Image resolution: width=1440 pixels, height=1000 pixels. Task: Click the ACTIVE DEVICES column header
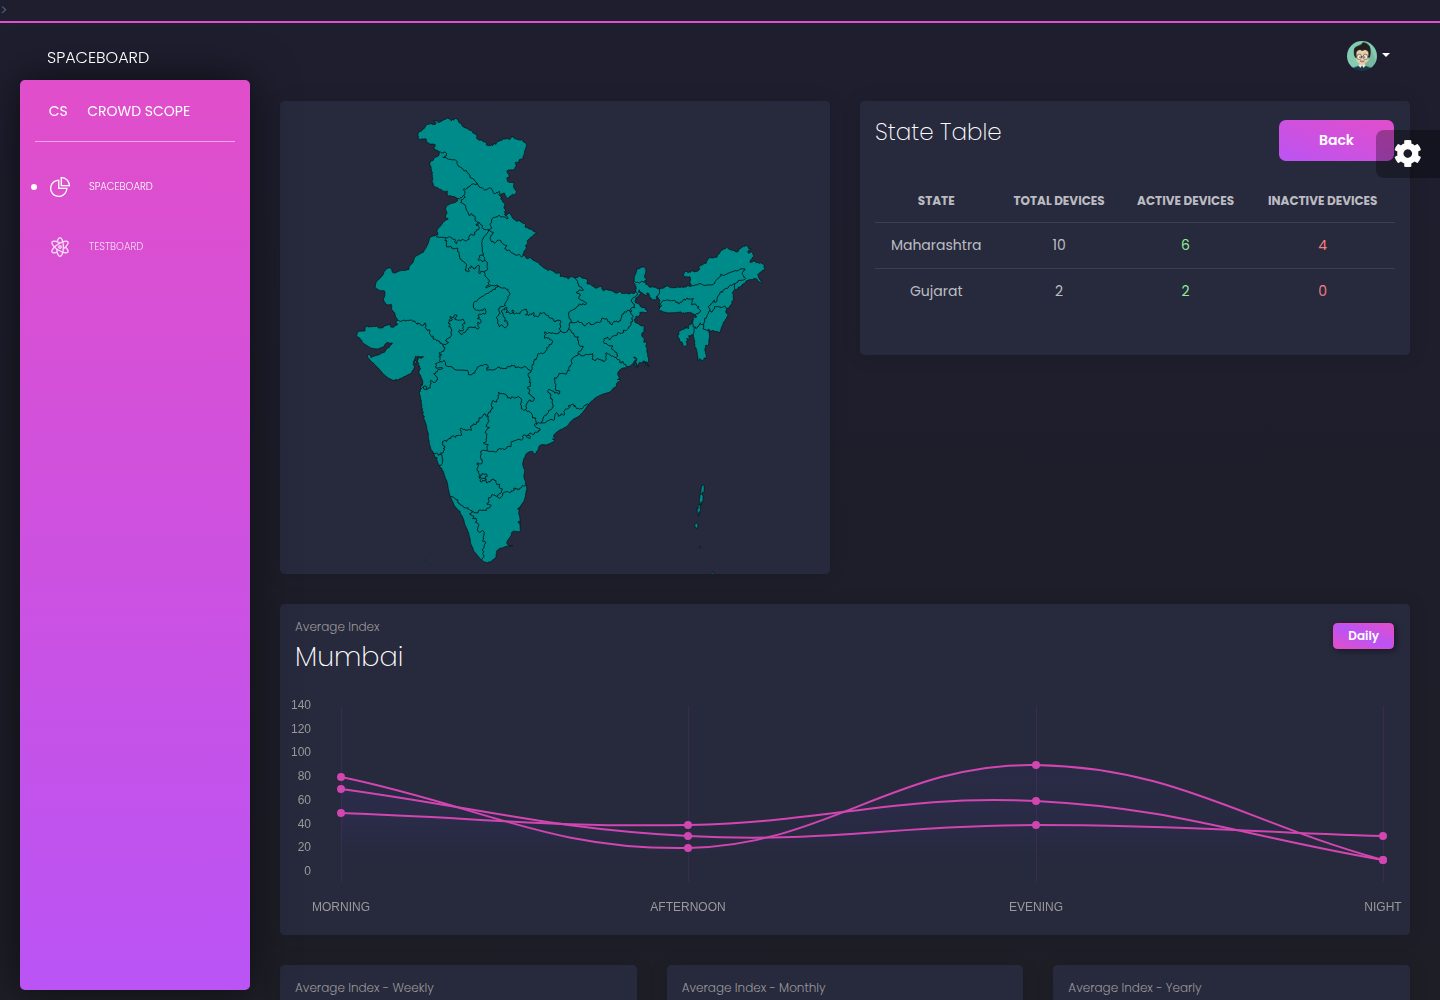tap(1185, 201)
